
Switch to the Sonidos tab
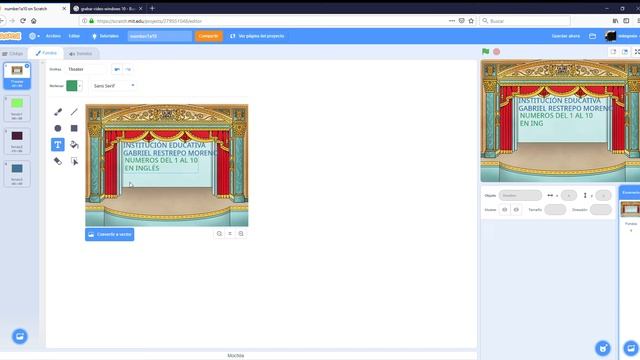(81, 53)
